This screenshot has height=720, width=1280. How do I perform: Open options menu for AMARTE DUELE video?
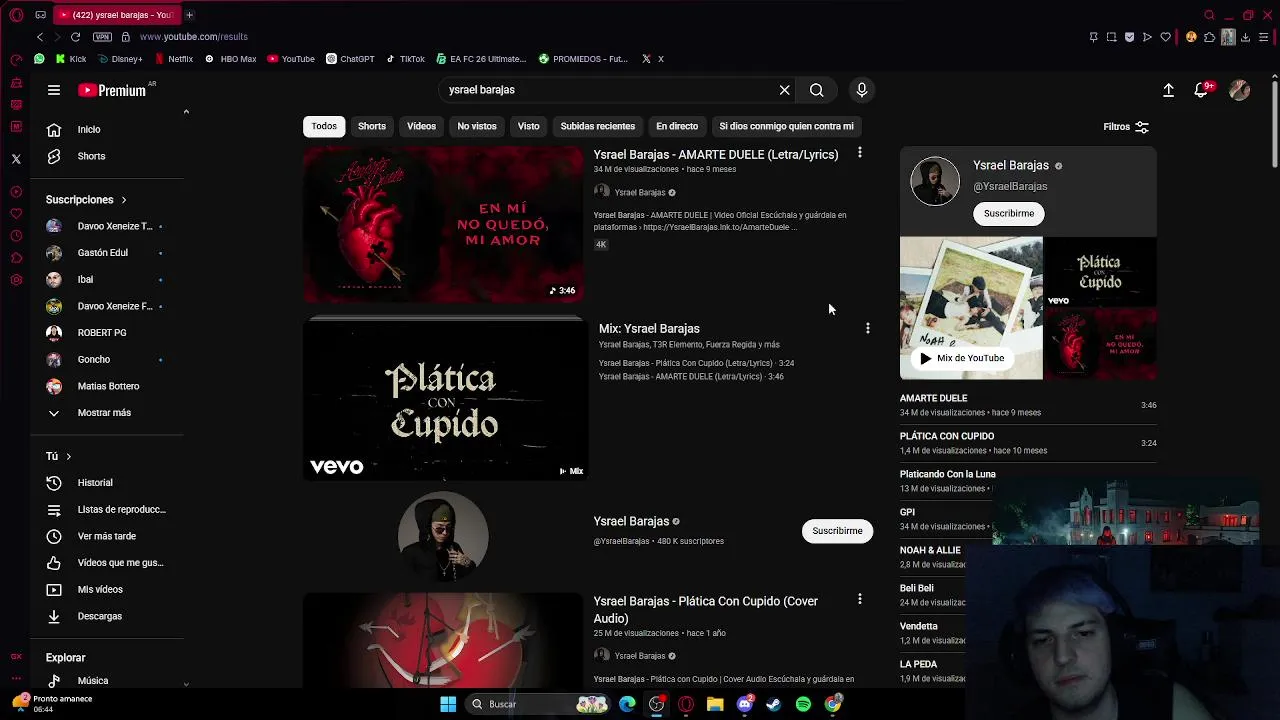coord(860,153)
